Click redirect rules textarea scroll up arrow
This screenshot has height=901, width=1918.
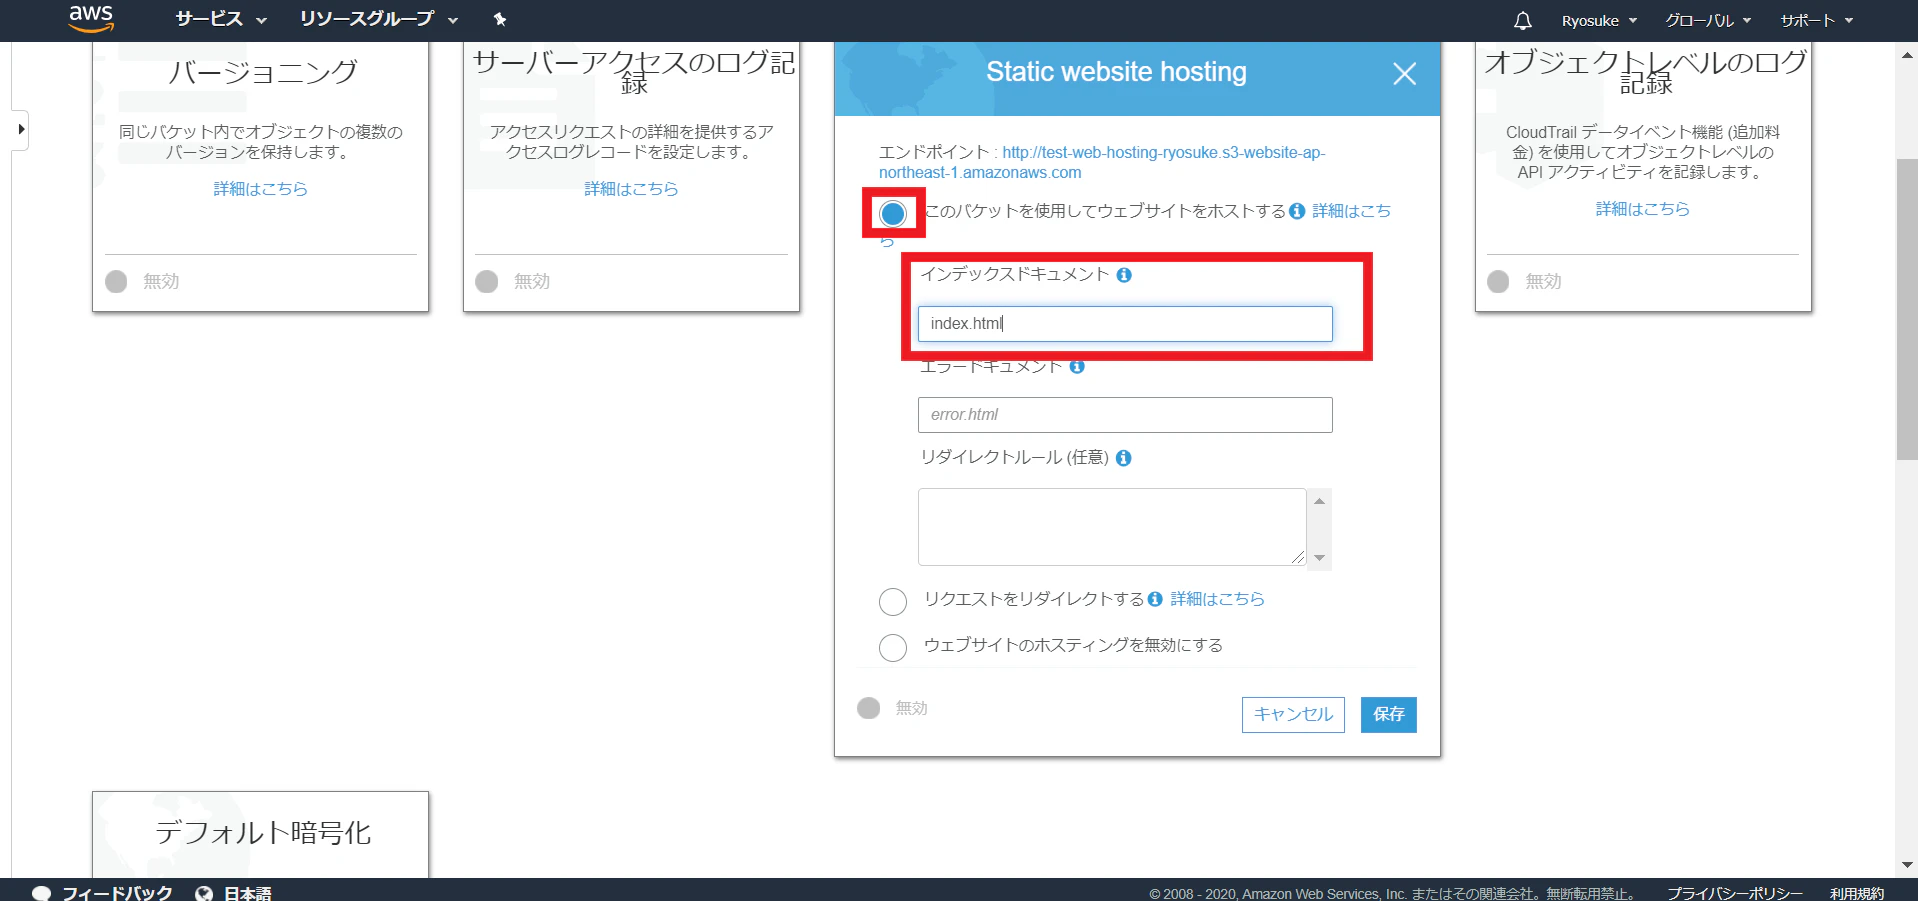coord(1320,500)
